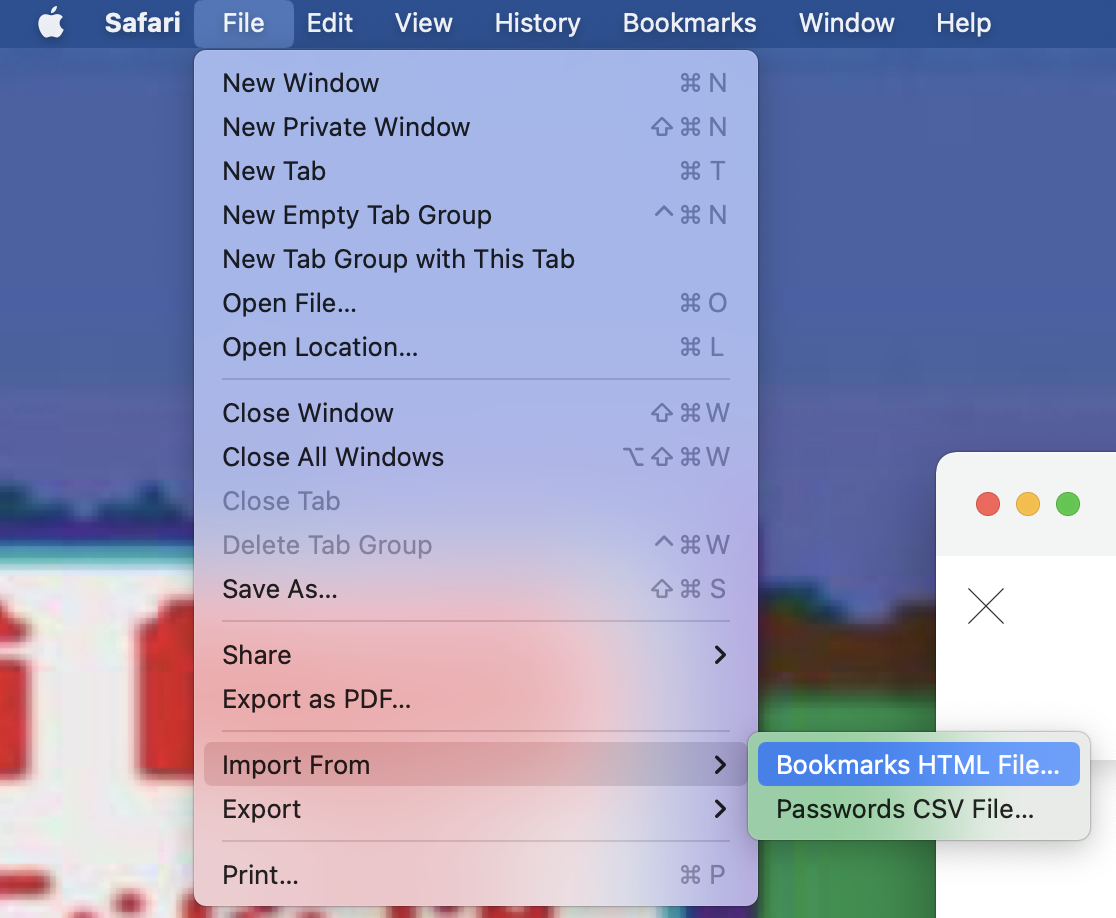
Task: Close the open File menu
Action: [243, 23]
